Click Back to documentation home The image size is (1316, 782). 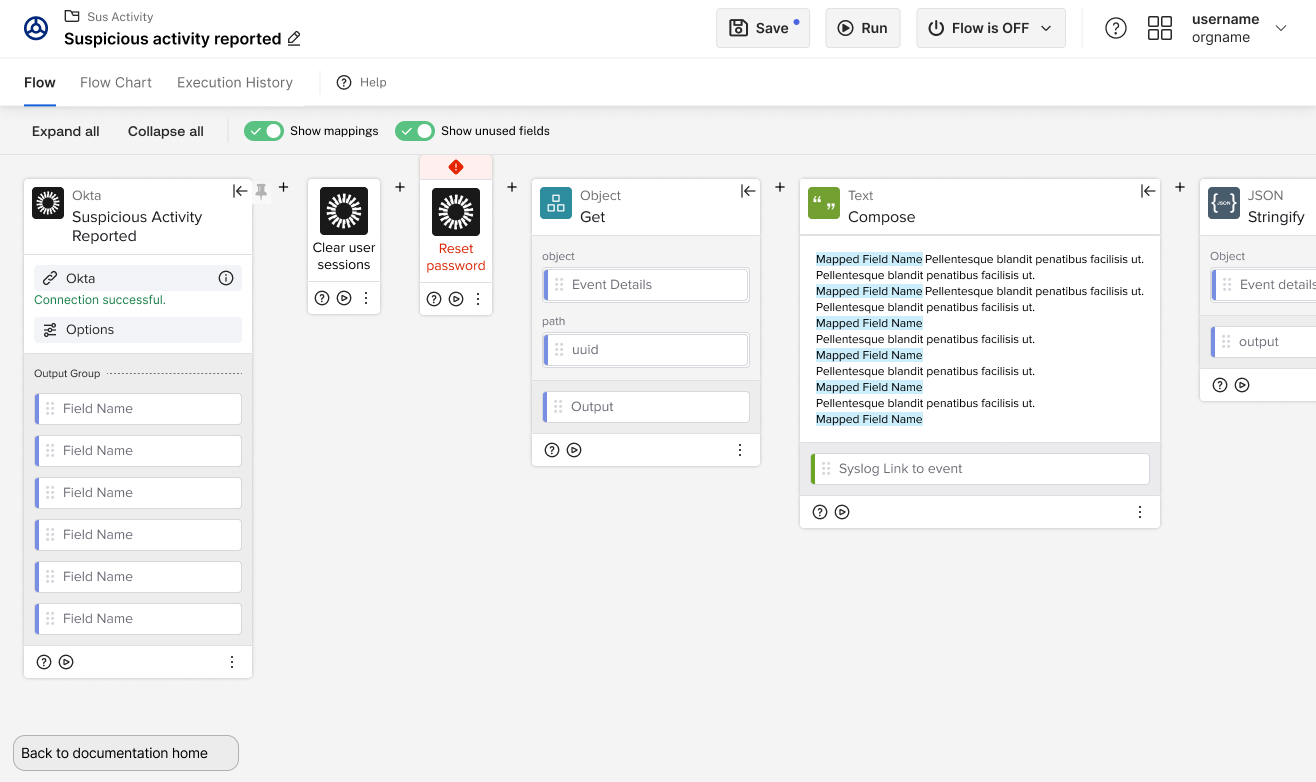click(126, 753)
